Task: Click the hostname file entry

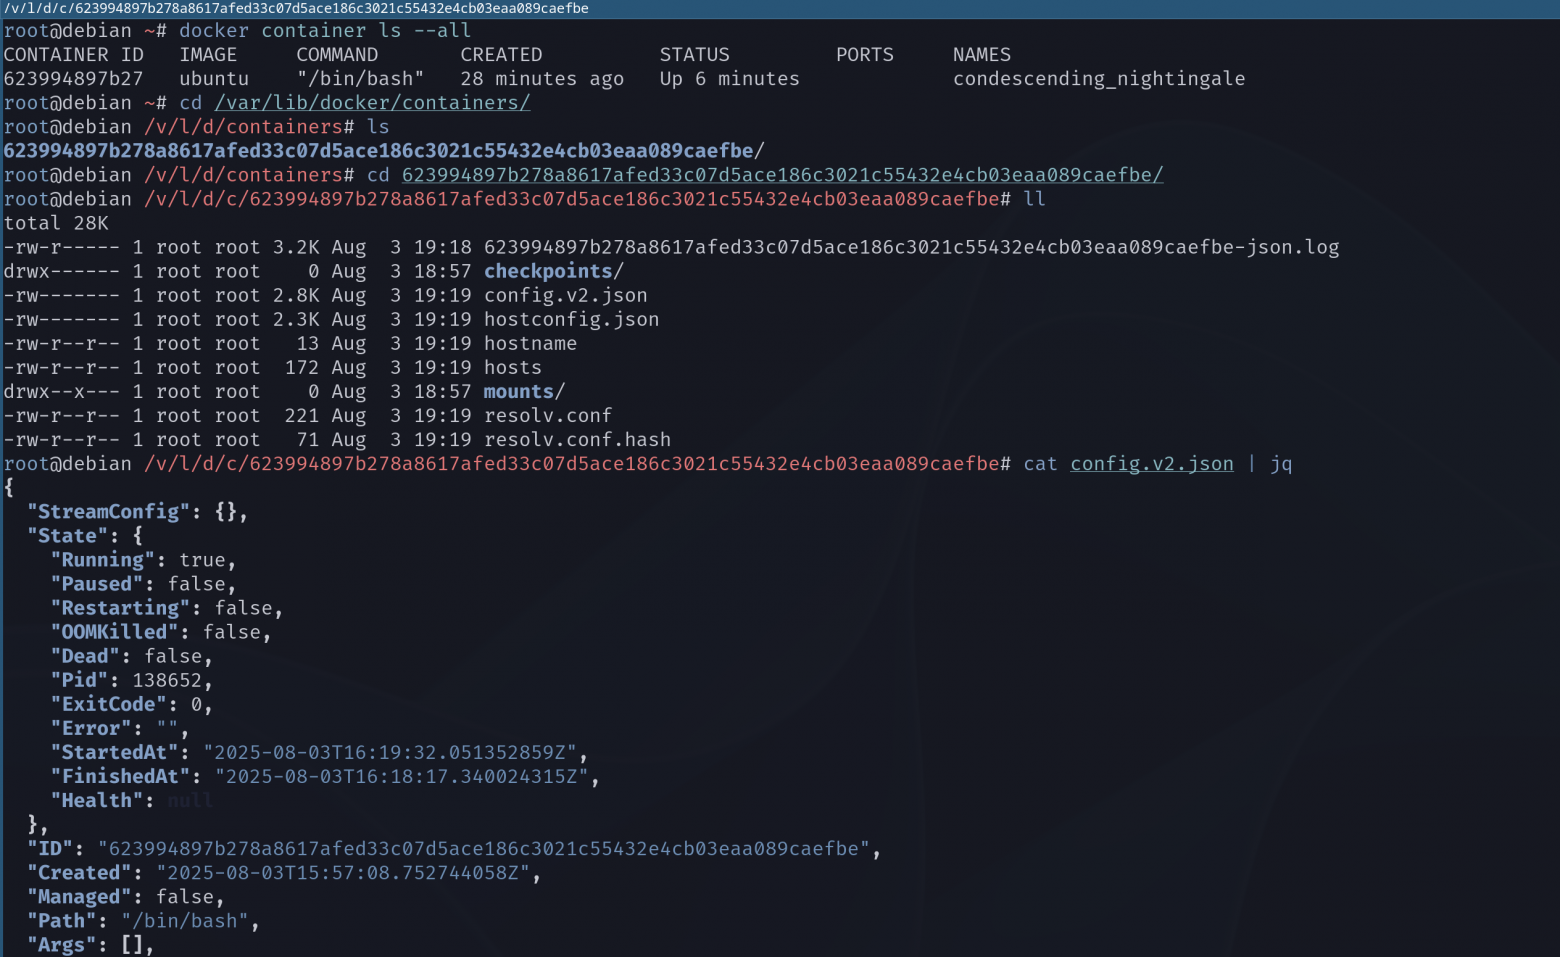Action: click(x=530, y=343)
